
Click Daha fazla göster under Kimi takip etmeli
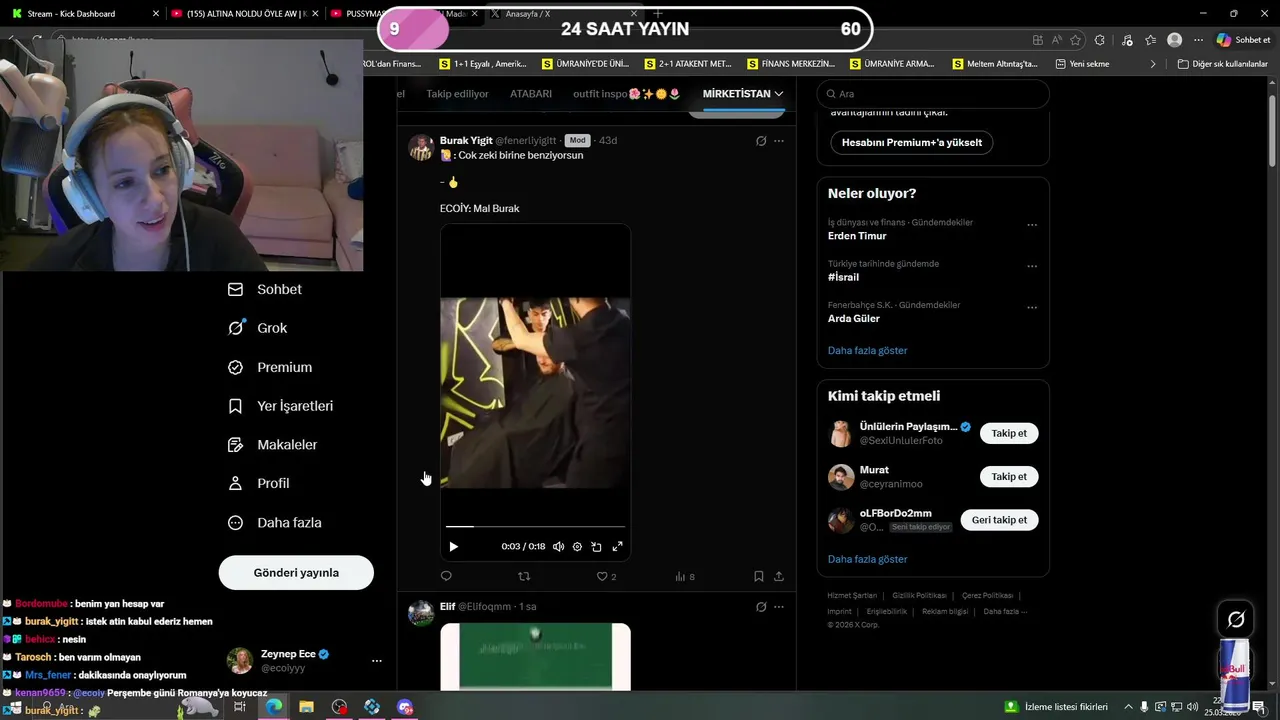[x=868, y=559]
